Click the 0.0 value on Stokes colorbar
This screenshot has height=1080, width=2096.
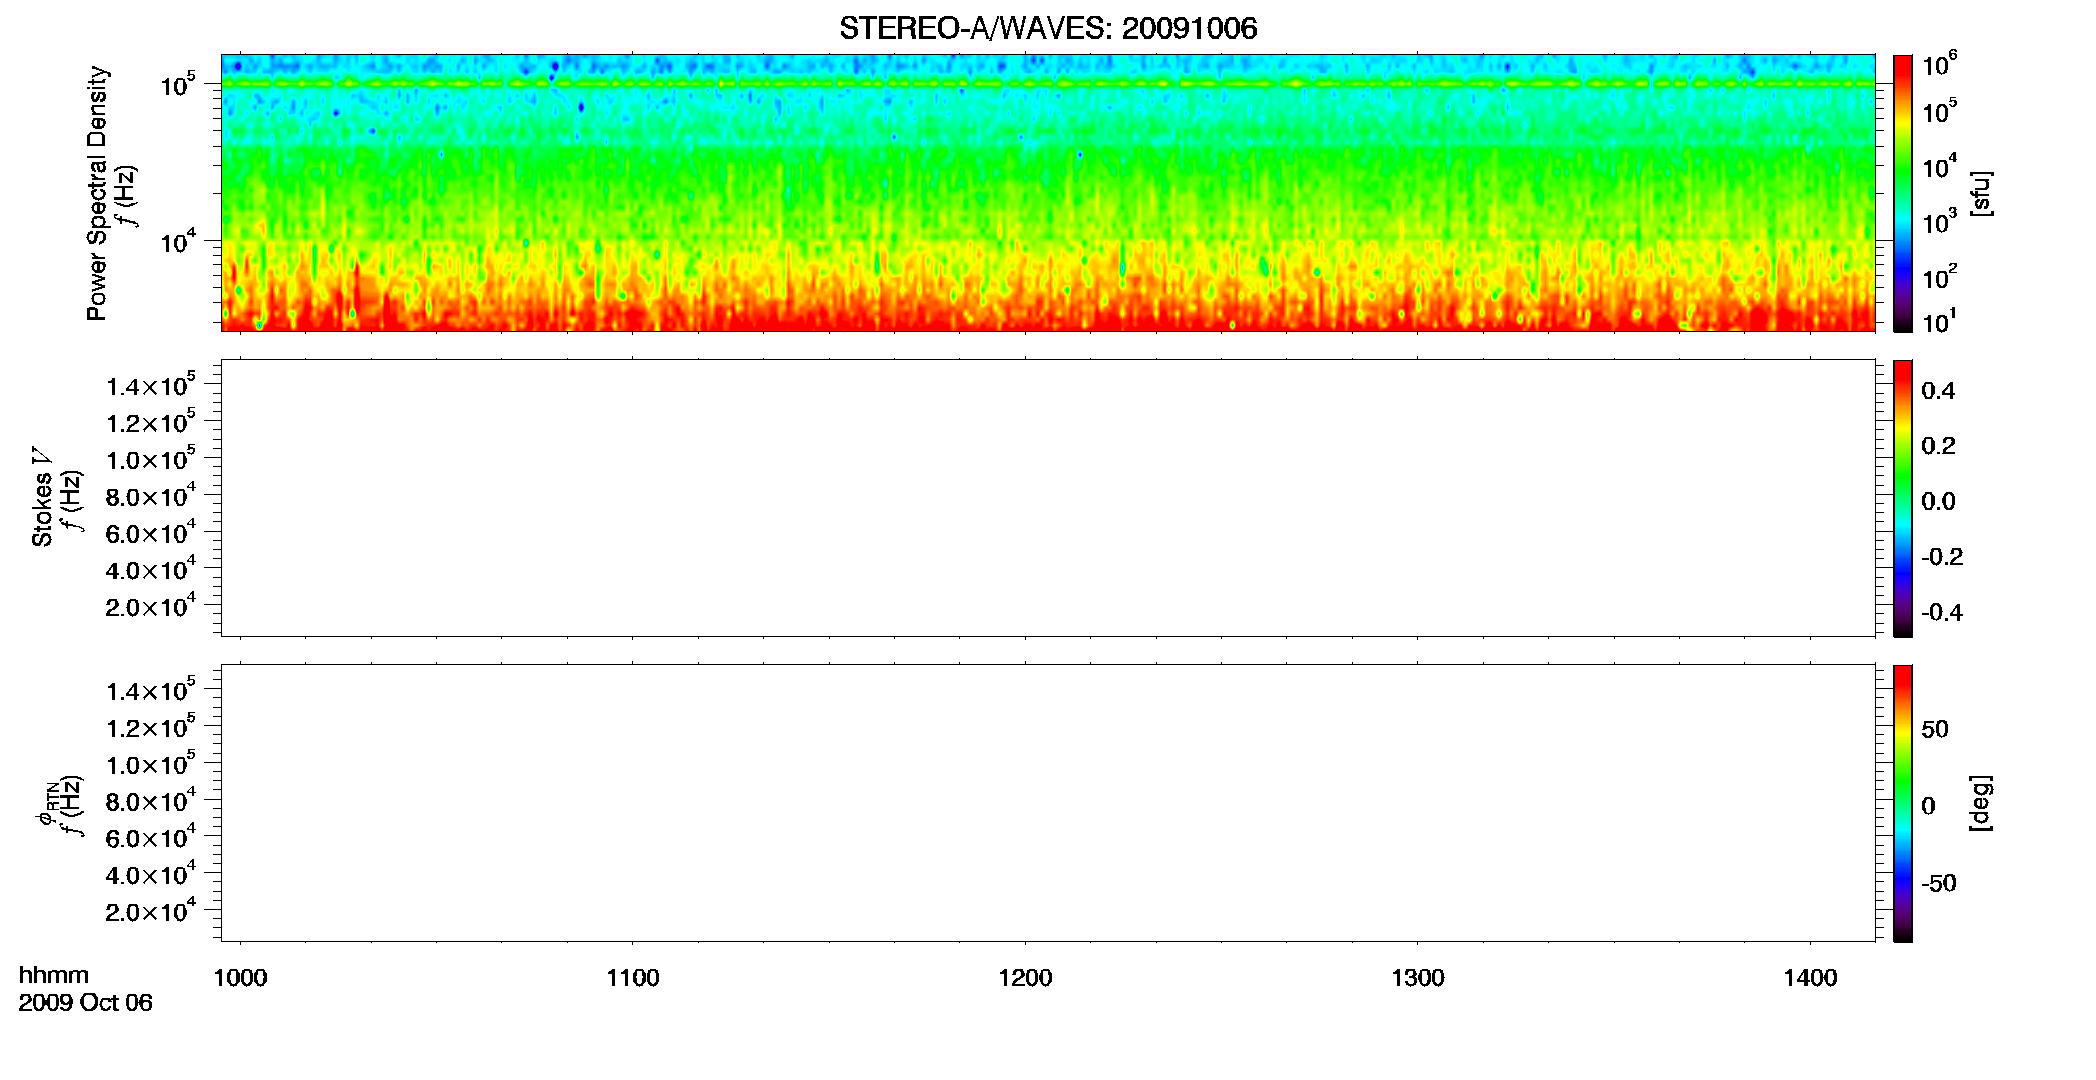tap(1938, 502)
